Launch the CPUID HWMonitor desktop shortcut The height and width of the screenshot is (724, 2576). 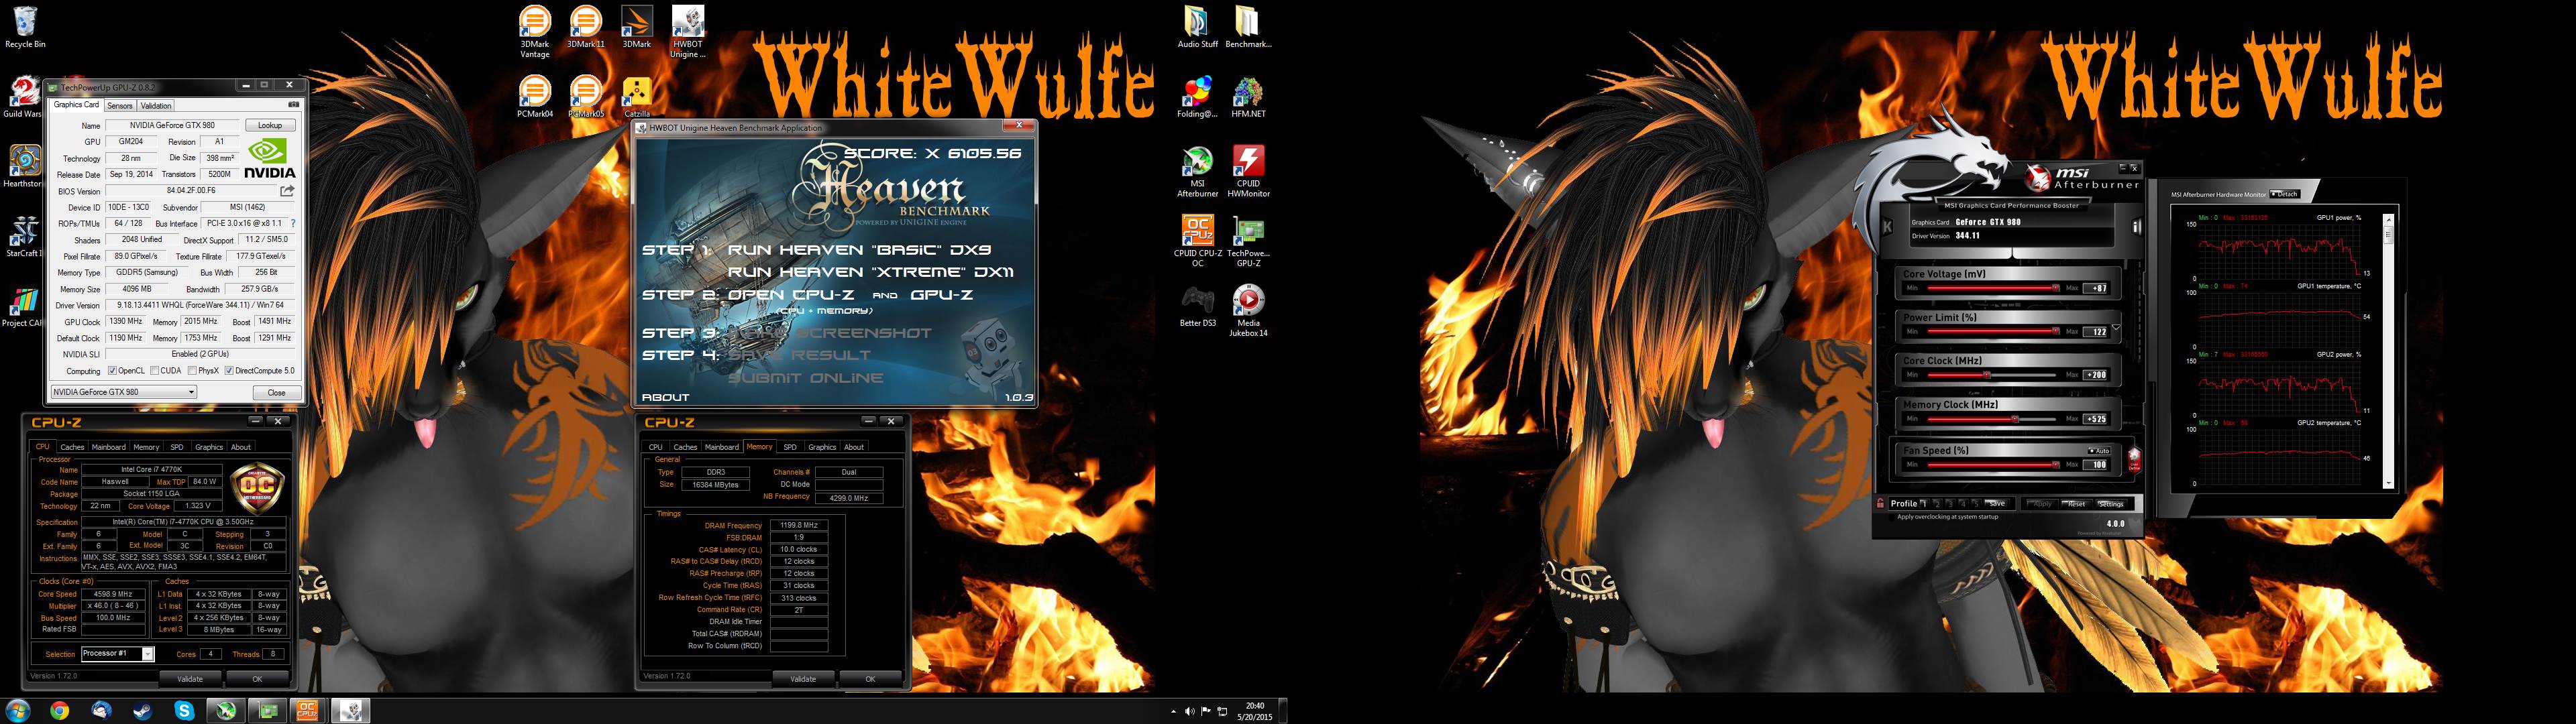pyautogui.click(x=1248, y=171)
